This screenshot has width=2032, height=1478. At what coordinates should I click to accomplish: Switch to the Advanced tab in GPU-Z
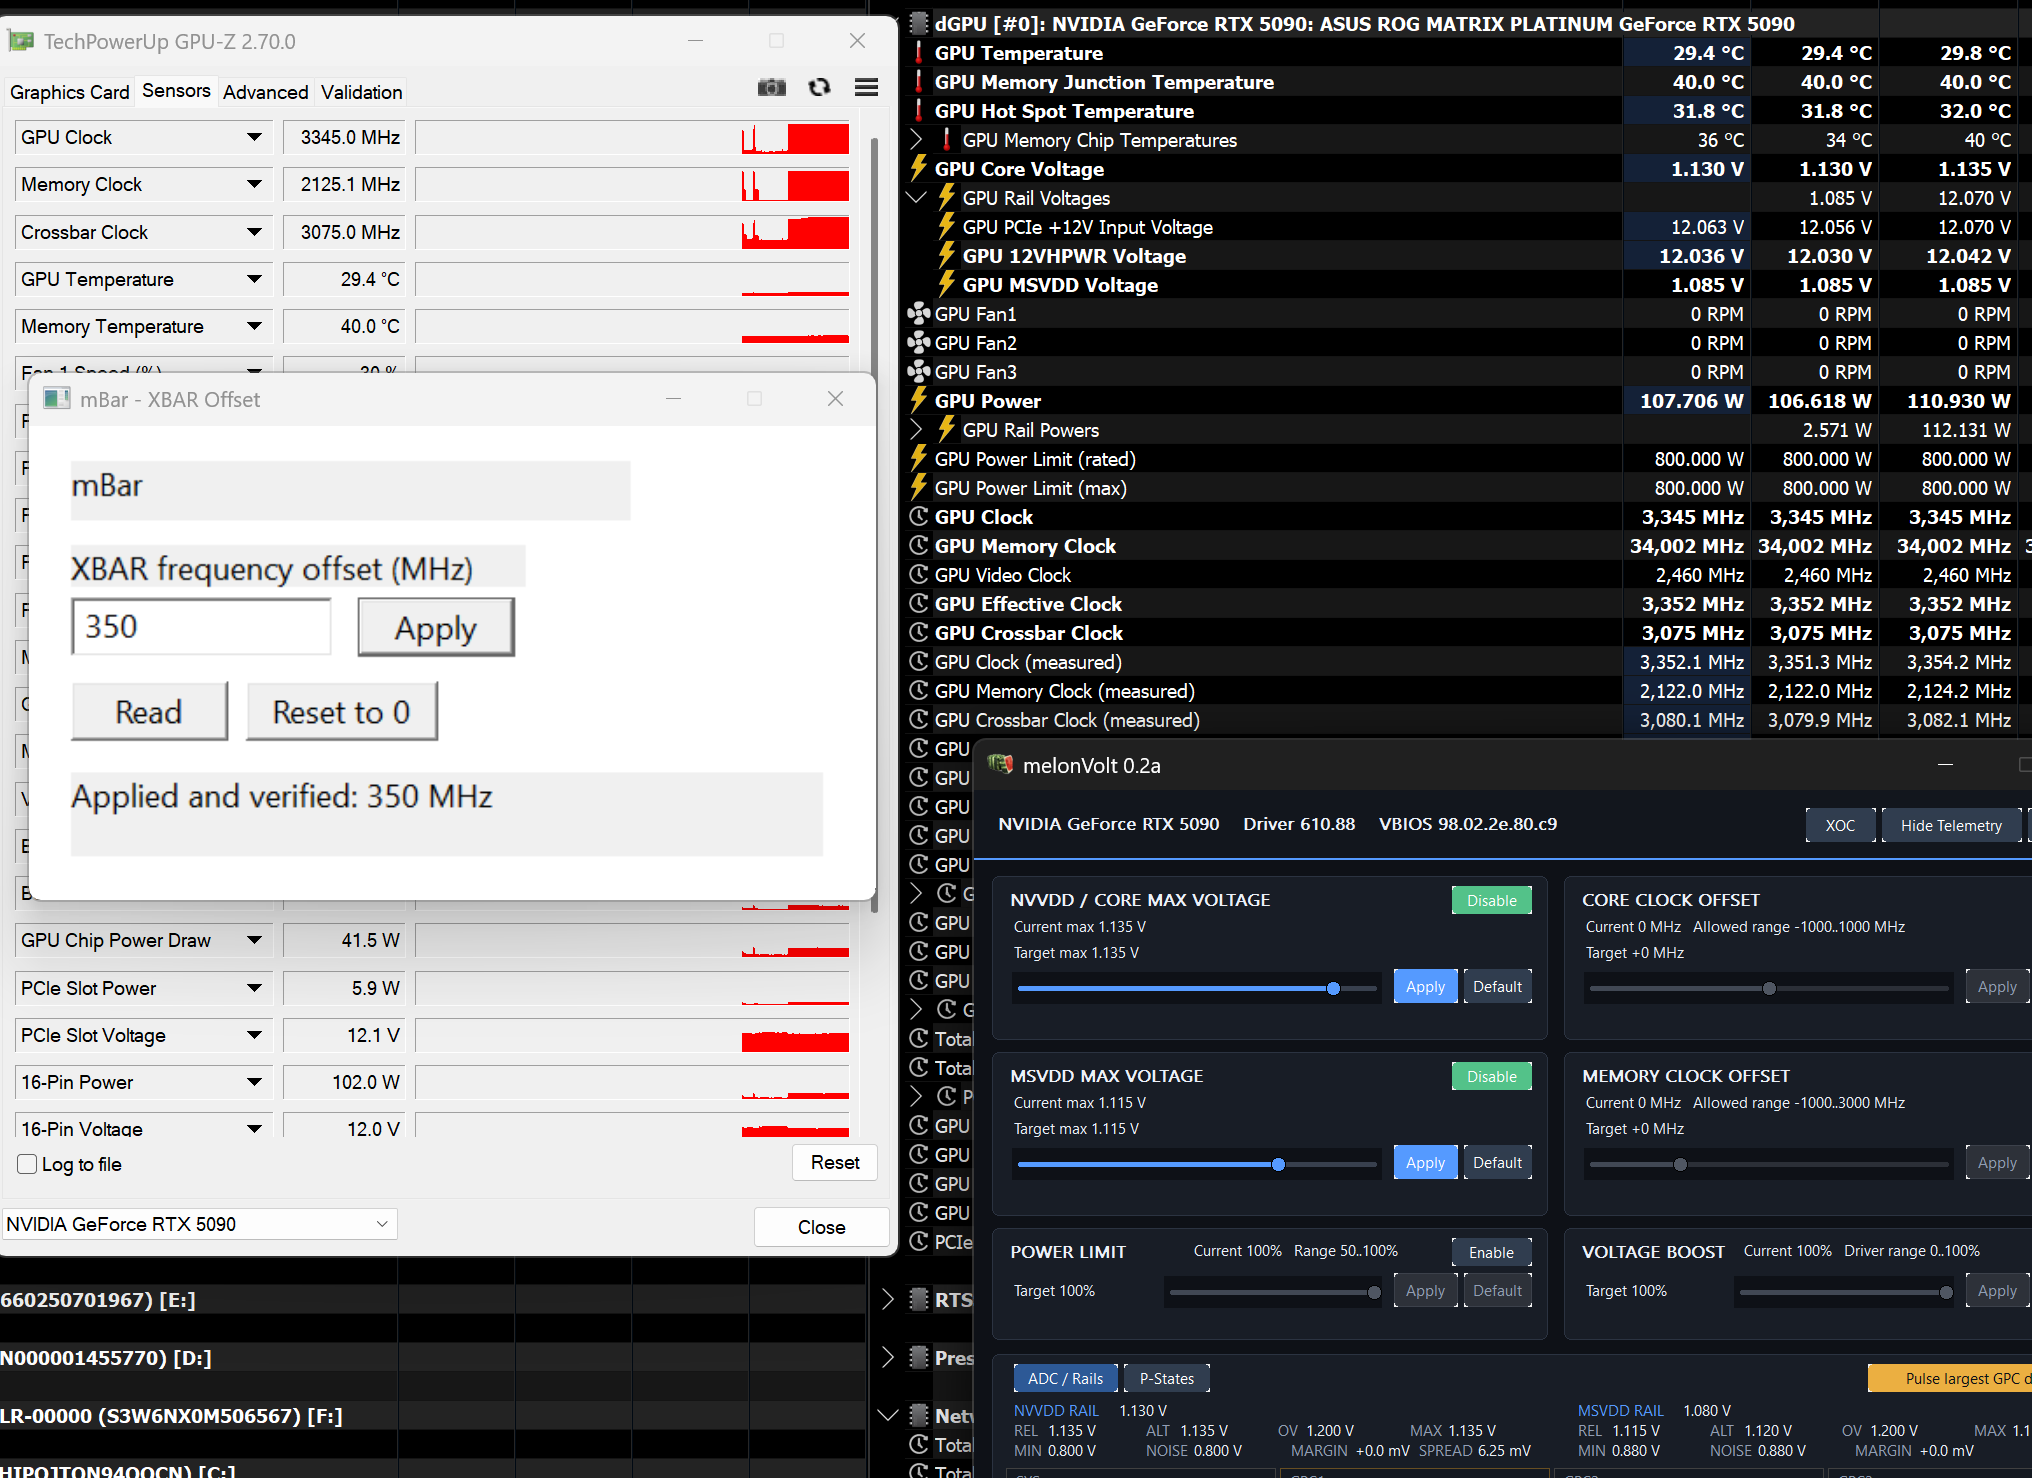(x=265, y=92)
